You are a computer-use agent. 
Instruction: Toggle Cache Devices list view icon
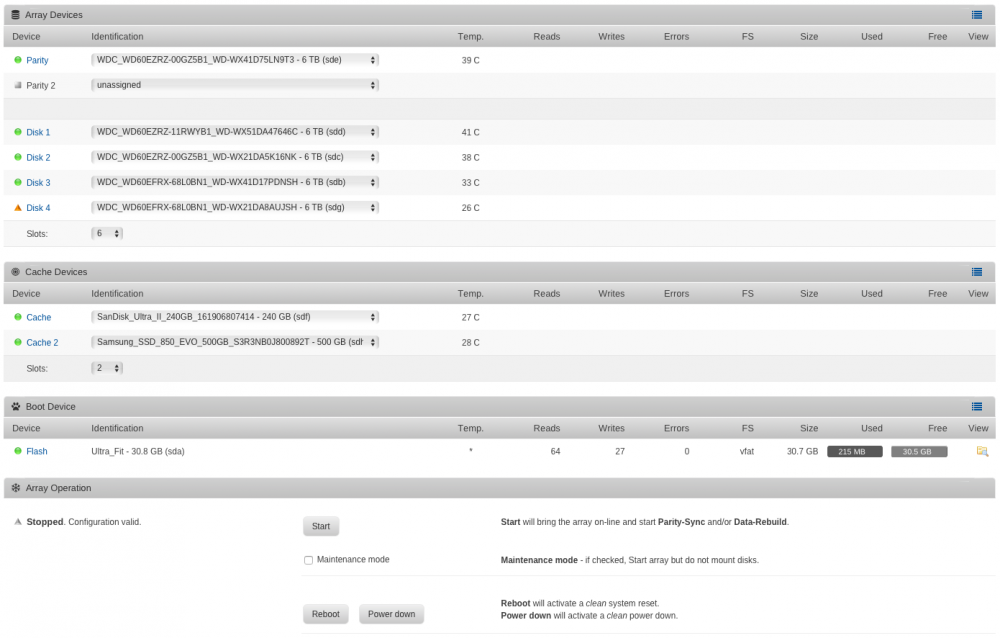coord(976,272)
